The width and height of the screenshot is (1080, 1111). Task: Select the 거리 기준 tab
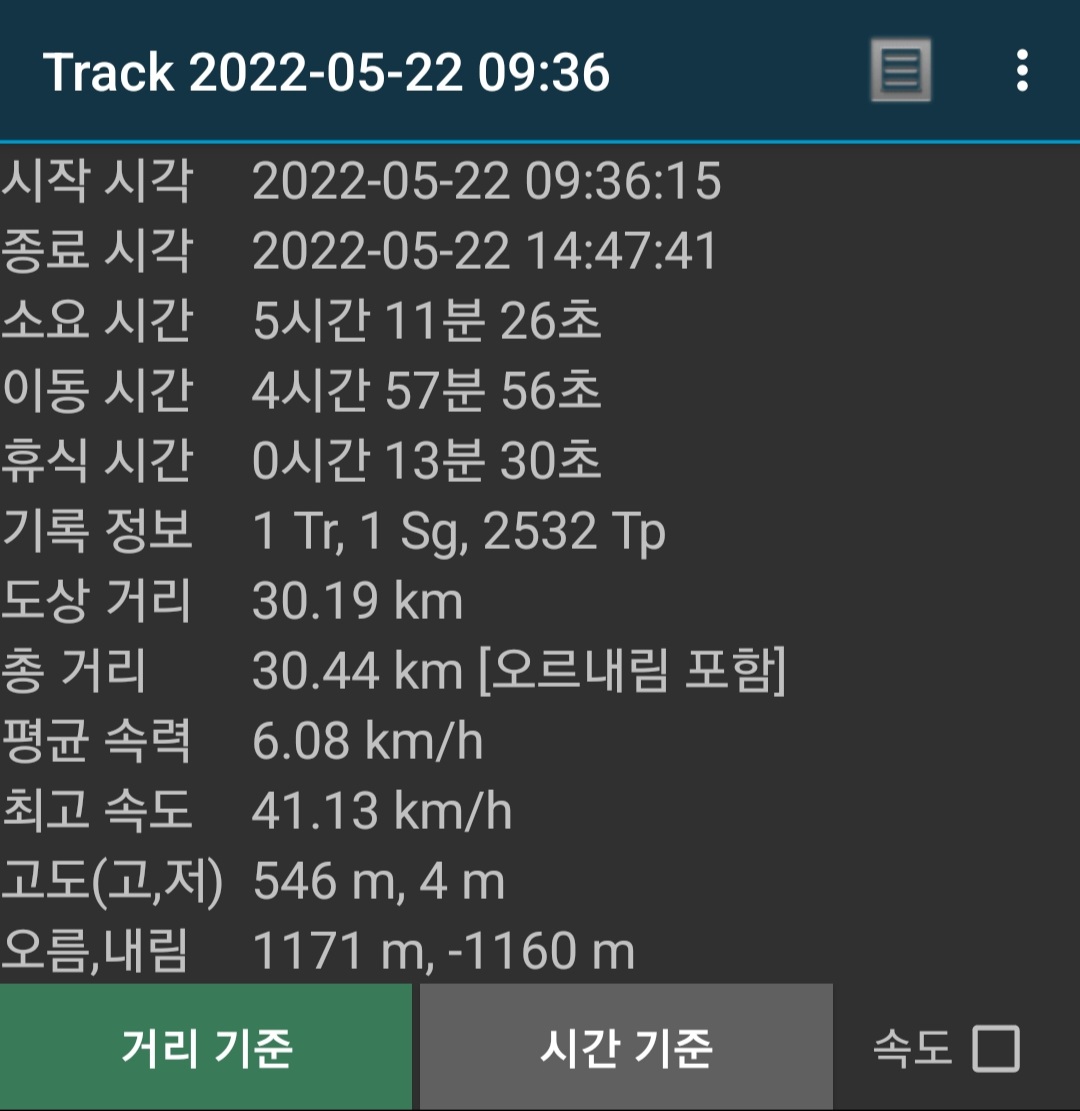click(x=206, y=1047)
